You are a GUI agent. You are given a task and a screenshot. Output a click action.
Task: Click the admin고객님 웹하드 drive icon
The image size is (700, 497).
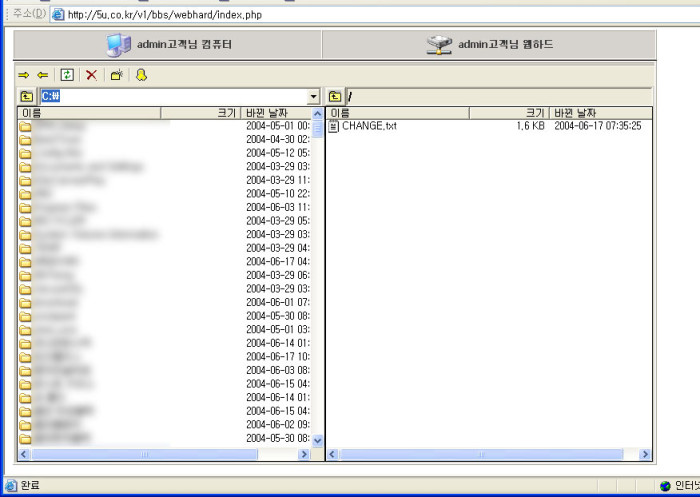[439, 45]
